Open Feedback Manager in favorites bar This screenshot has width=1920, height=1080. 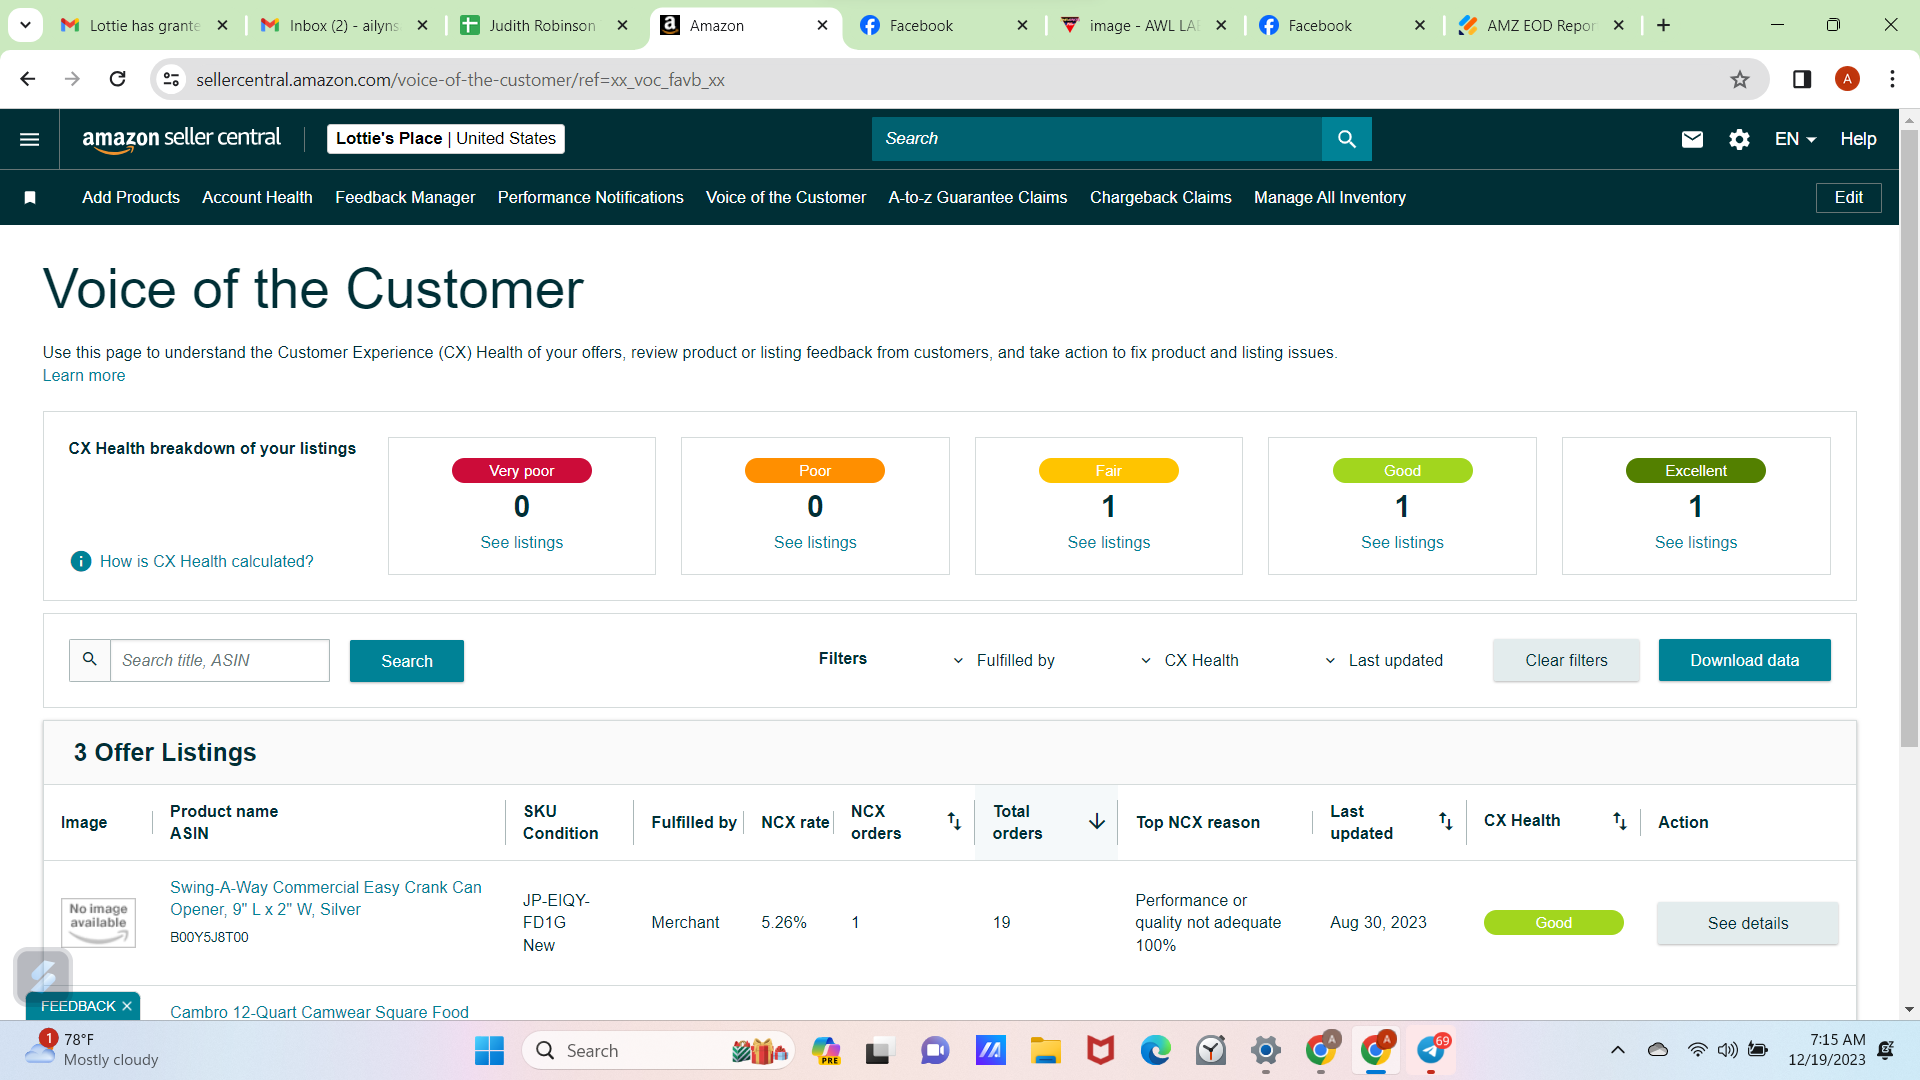pos(405,198)
